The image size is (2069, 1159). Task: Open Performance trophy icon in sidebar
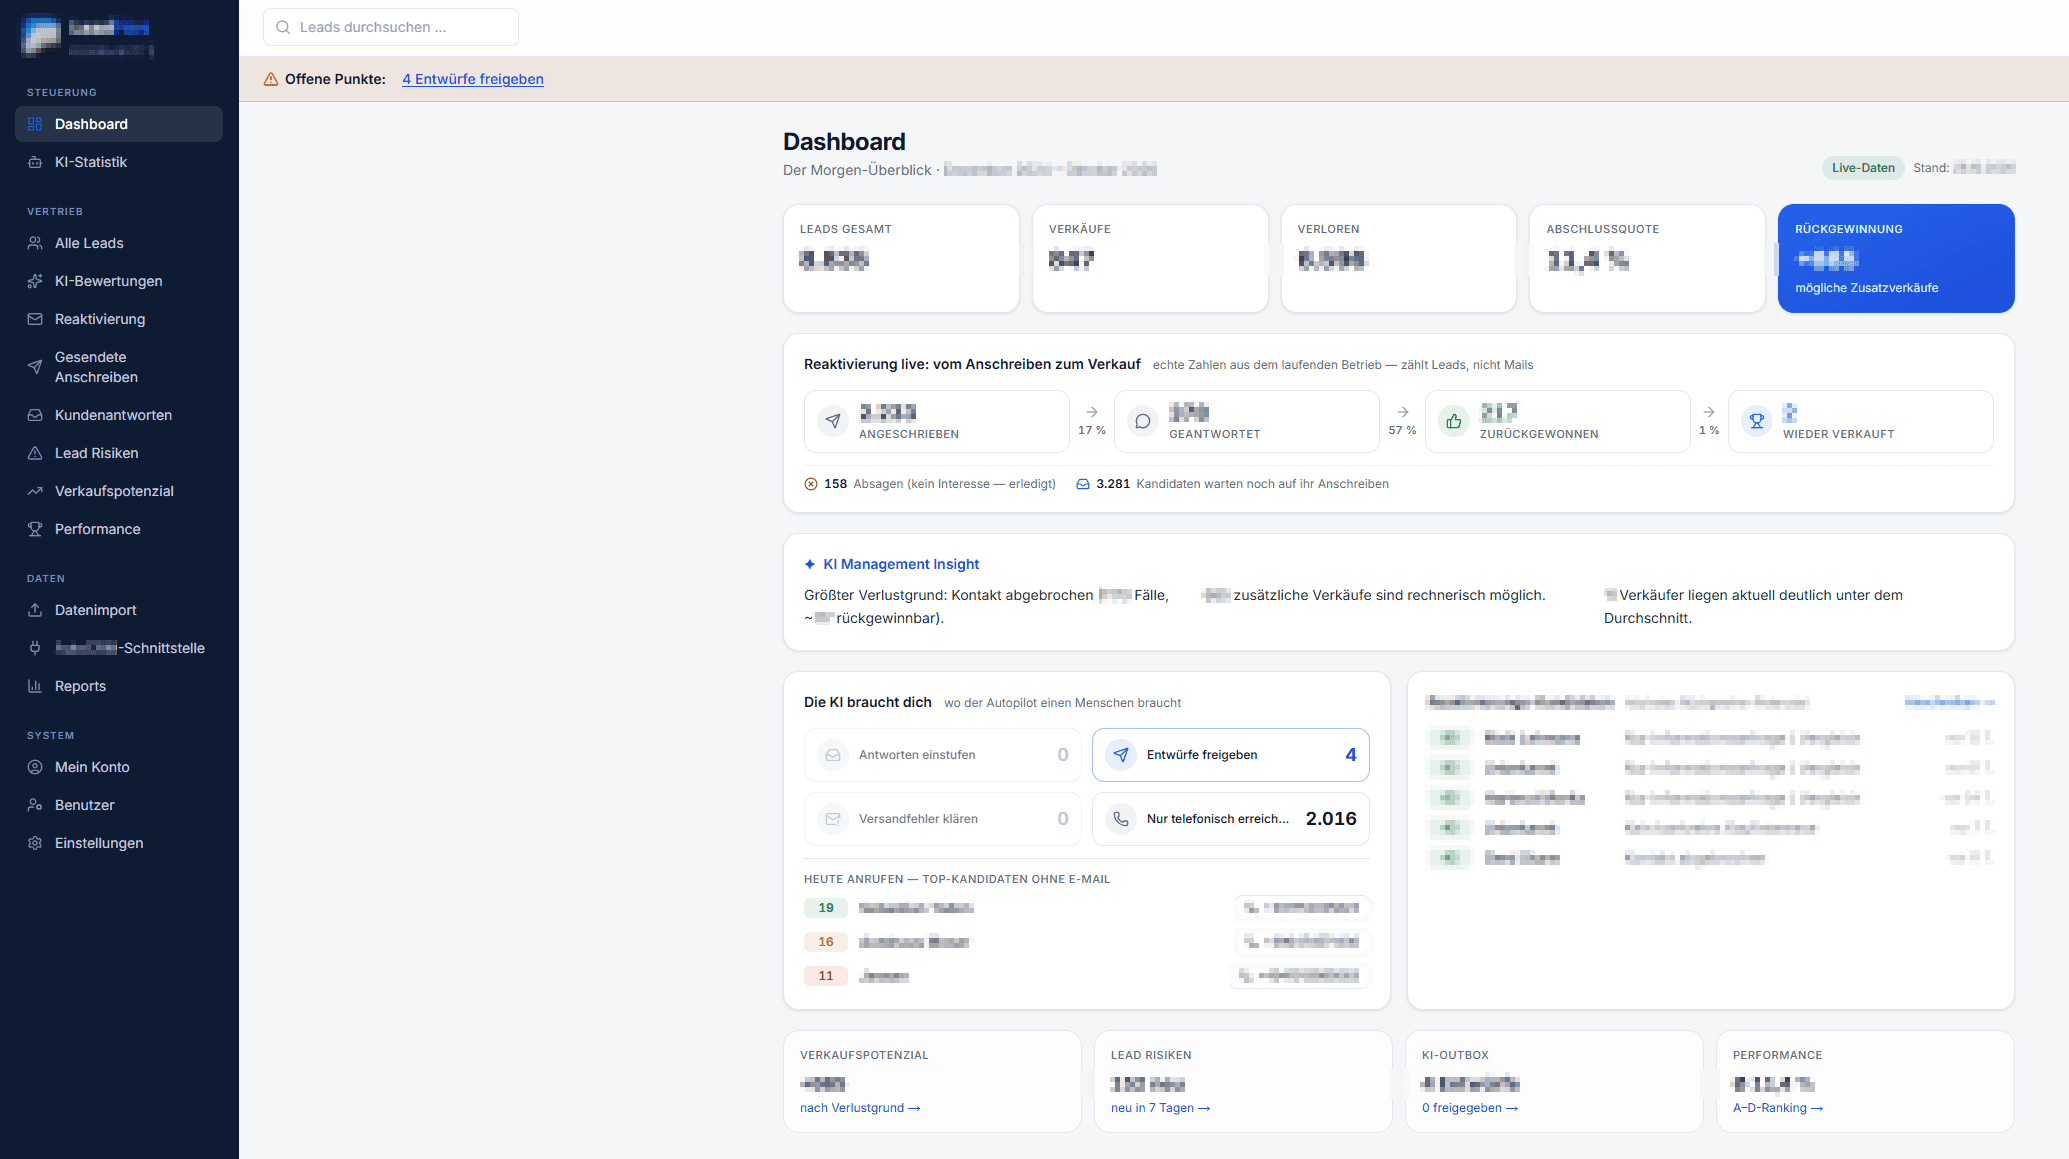(35, 529)
